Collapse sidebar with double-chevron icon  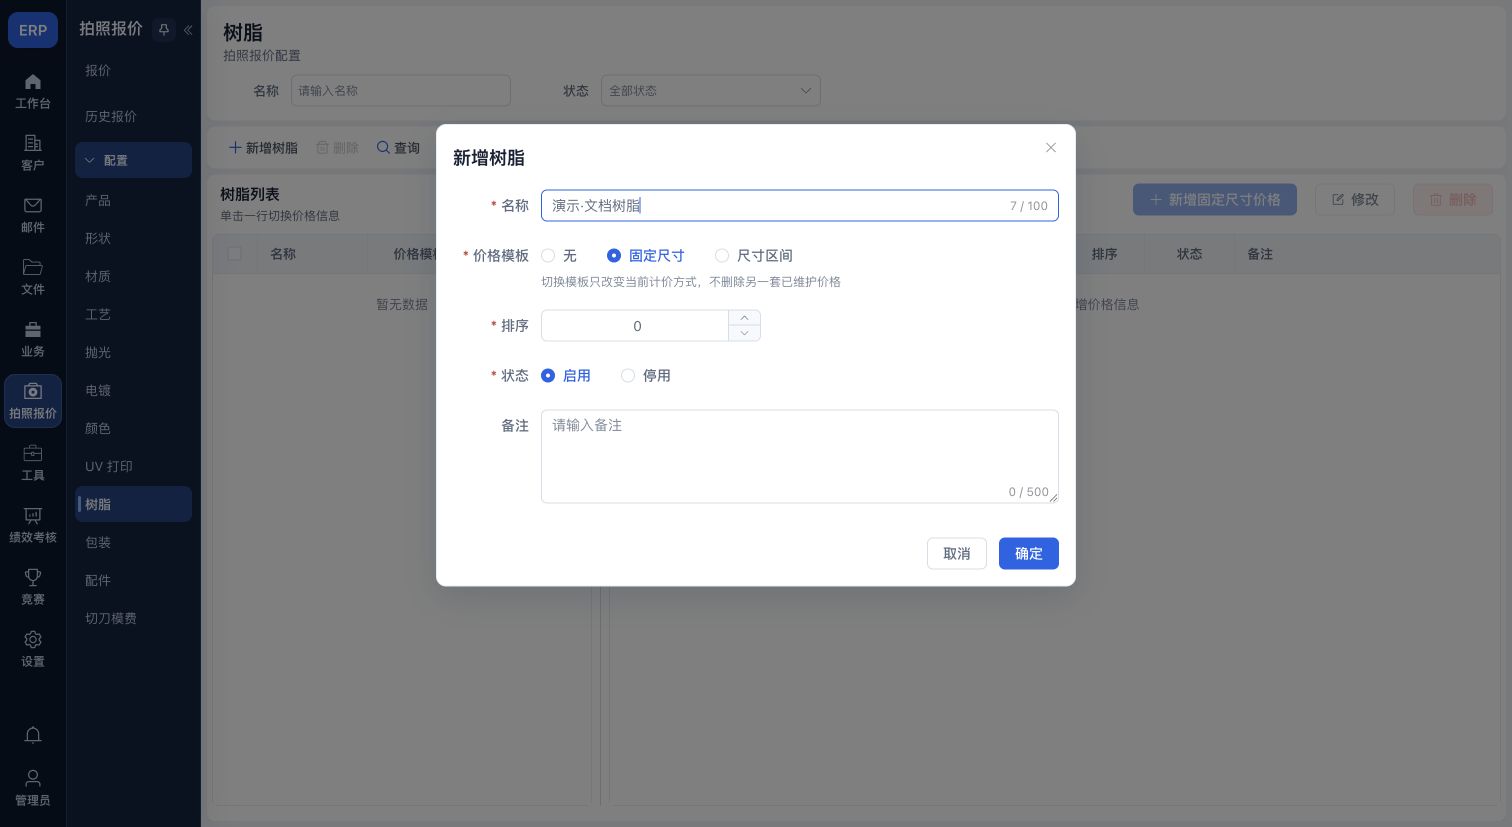187,30
